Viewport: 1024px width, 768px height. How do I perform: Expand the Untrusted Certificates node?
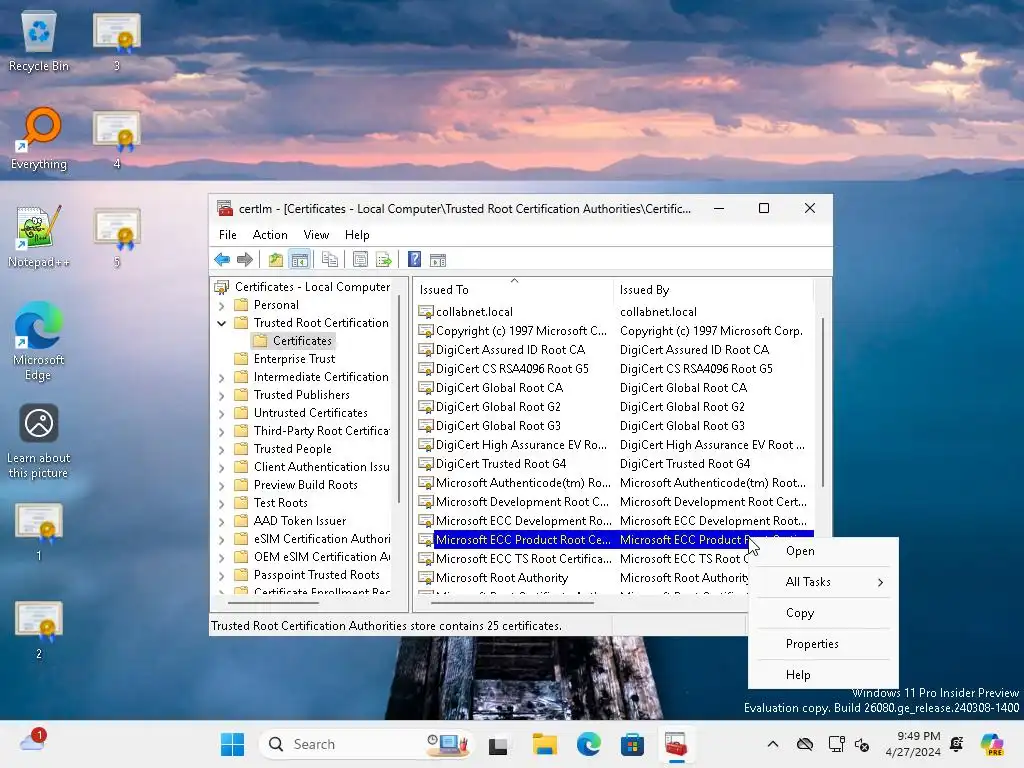[221, 413]
